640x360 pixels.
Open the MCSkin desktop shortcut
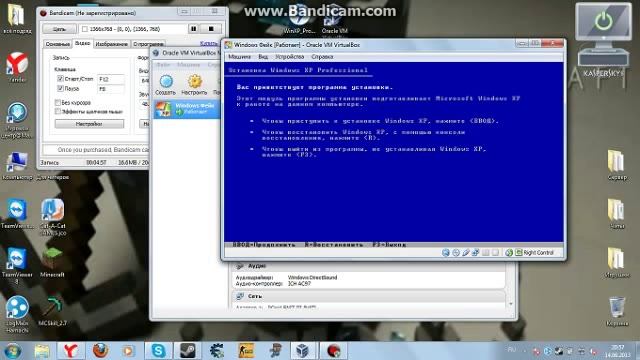pos(52,311)
